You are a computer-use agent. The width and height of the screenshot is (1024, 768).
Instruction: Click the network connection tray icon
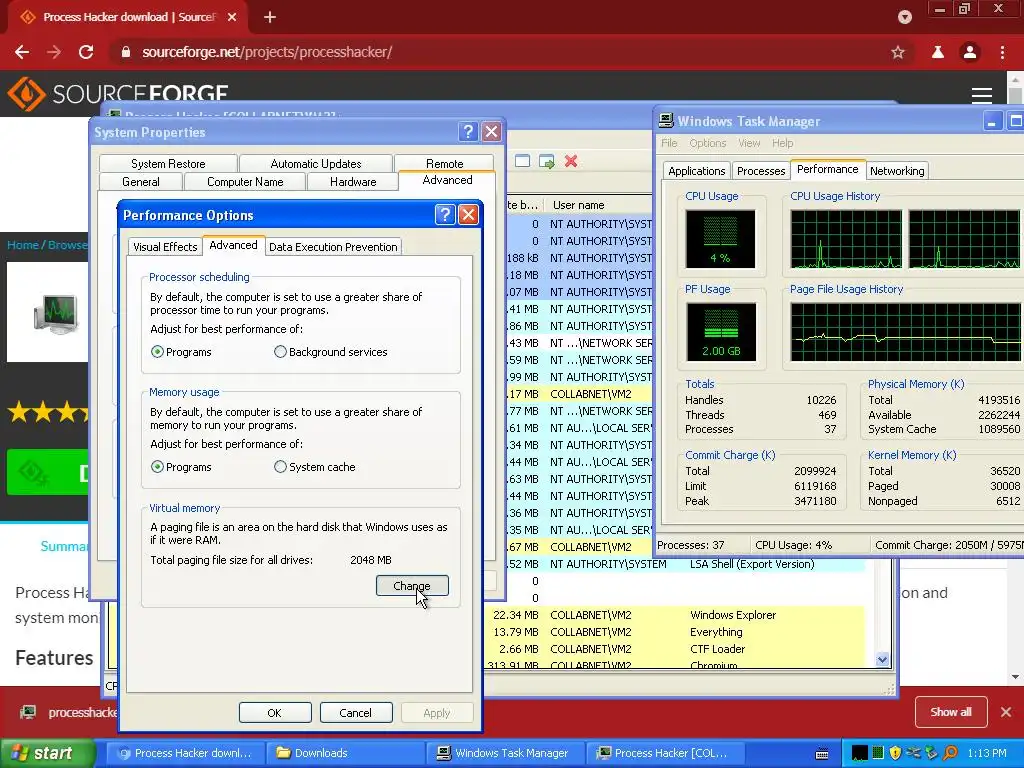[x=914, y=753]
